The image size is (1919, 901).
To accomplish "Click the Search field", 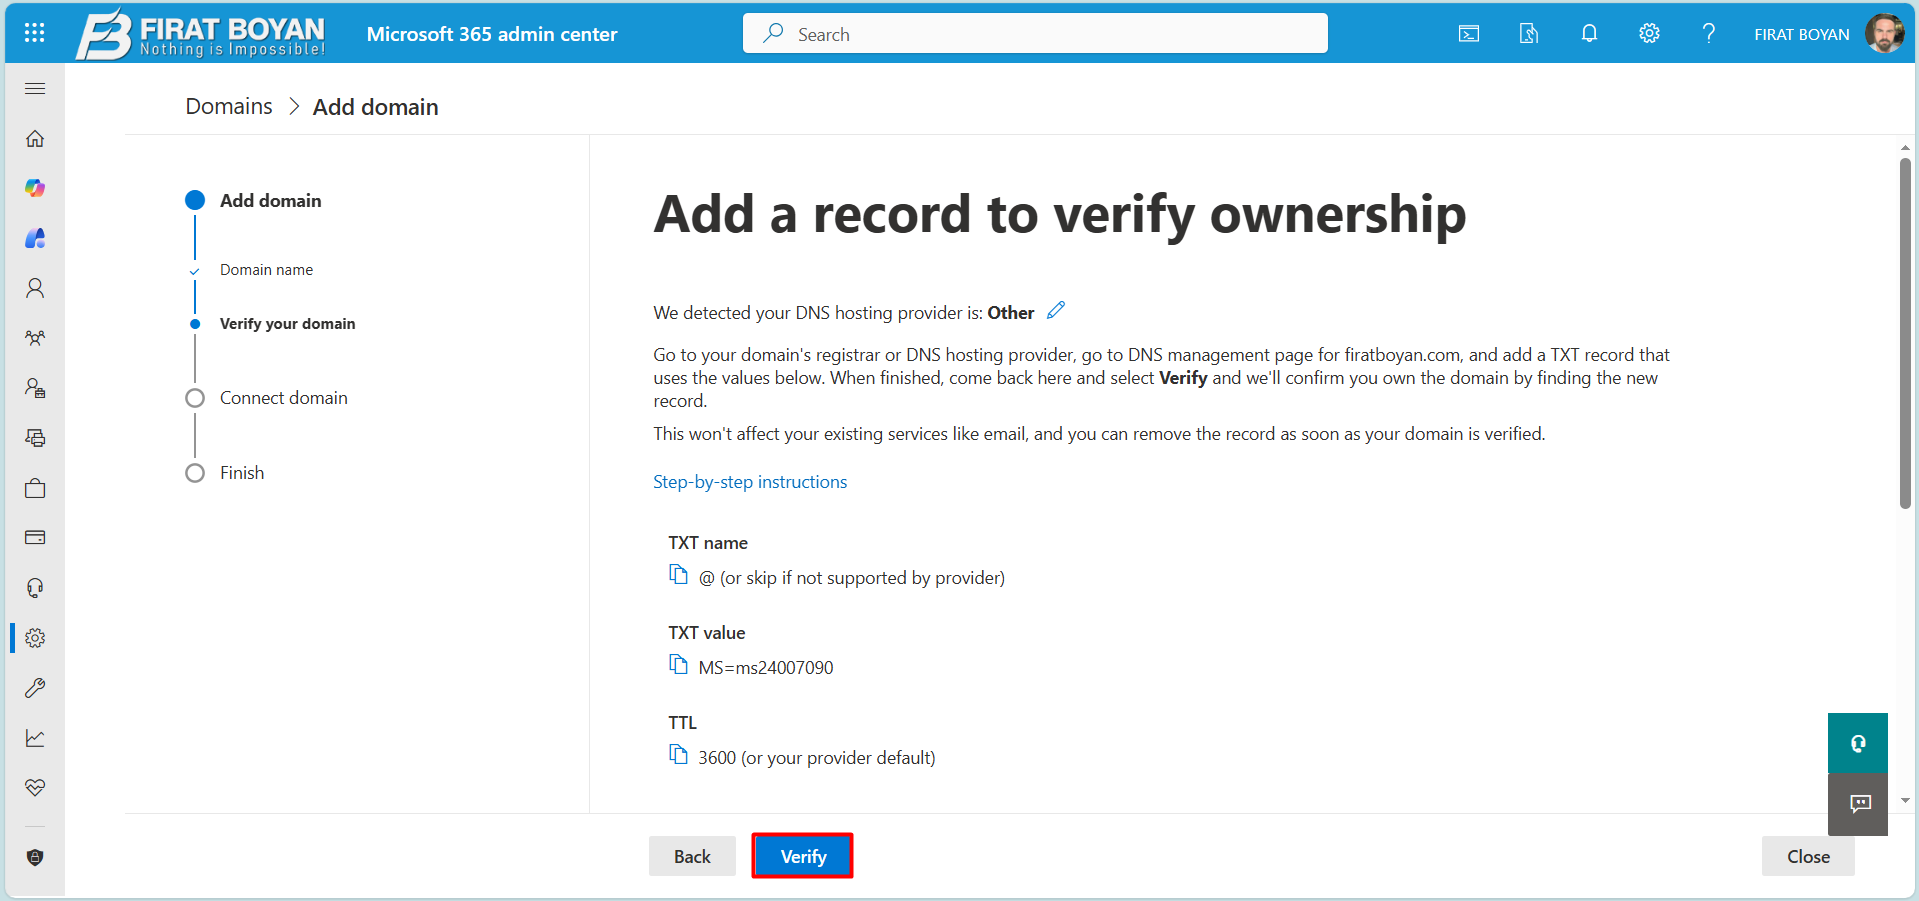I will point(1034,33).
